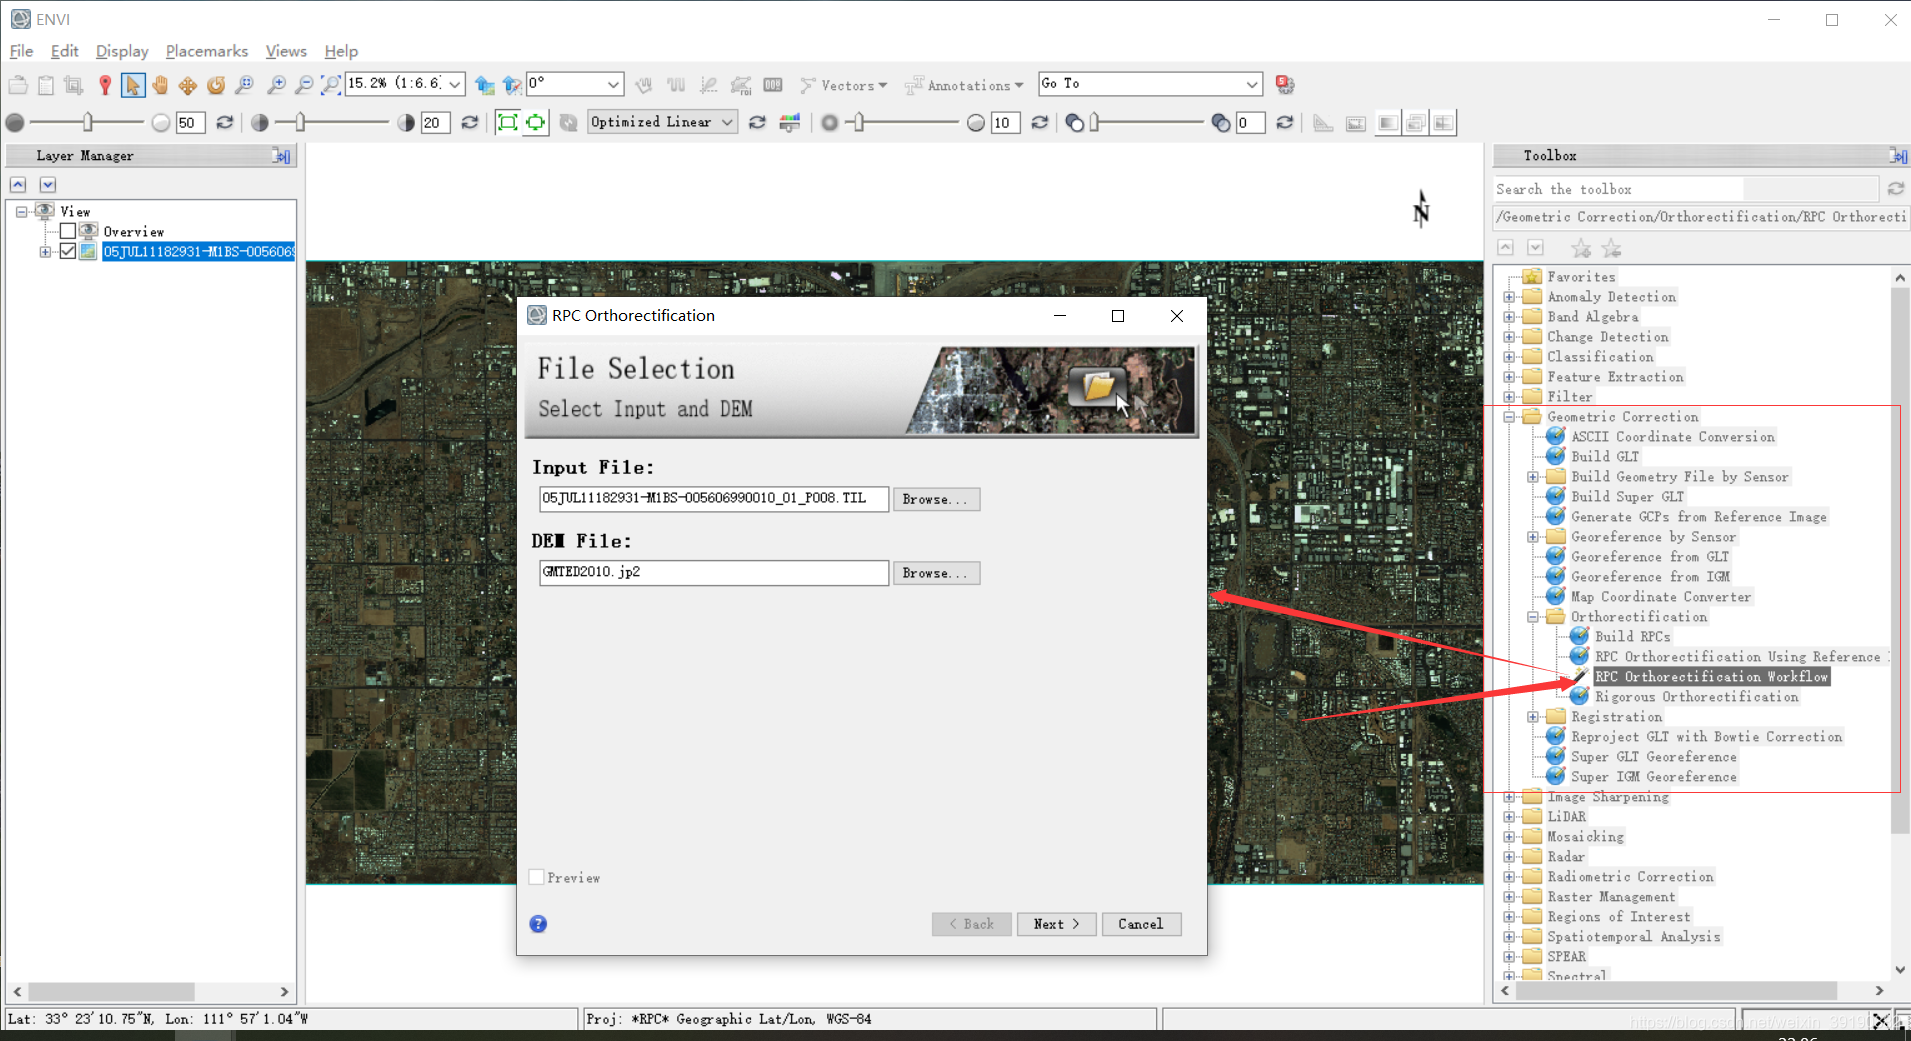Viewport: 1911px width, 1041px height.
Task: Select Build RPCs tool
Action: [1632, 637]
